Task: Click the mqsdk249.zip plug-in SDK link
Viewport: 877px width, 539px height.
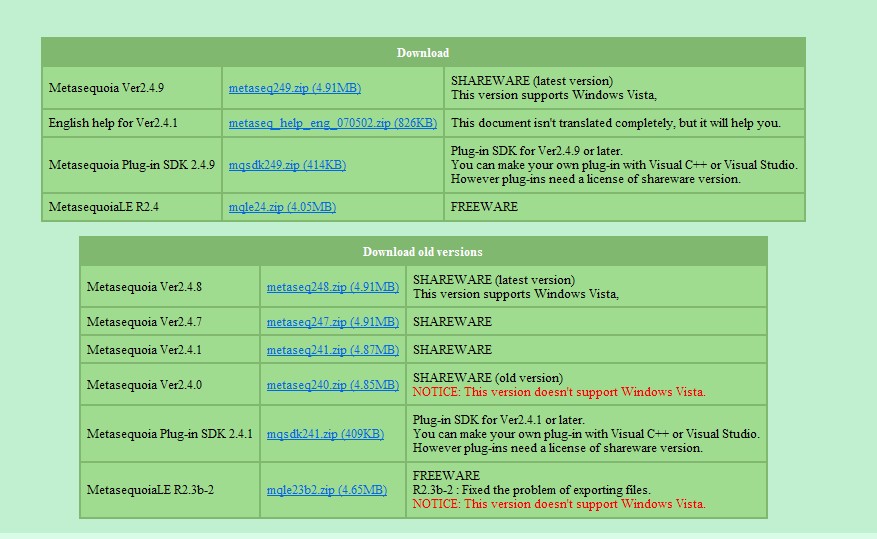Action: [x=287, y=165]
